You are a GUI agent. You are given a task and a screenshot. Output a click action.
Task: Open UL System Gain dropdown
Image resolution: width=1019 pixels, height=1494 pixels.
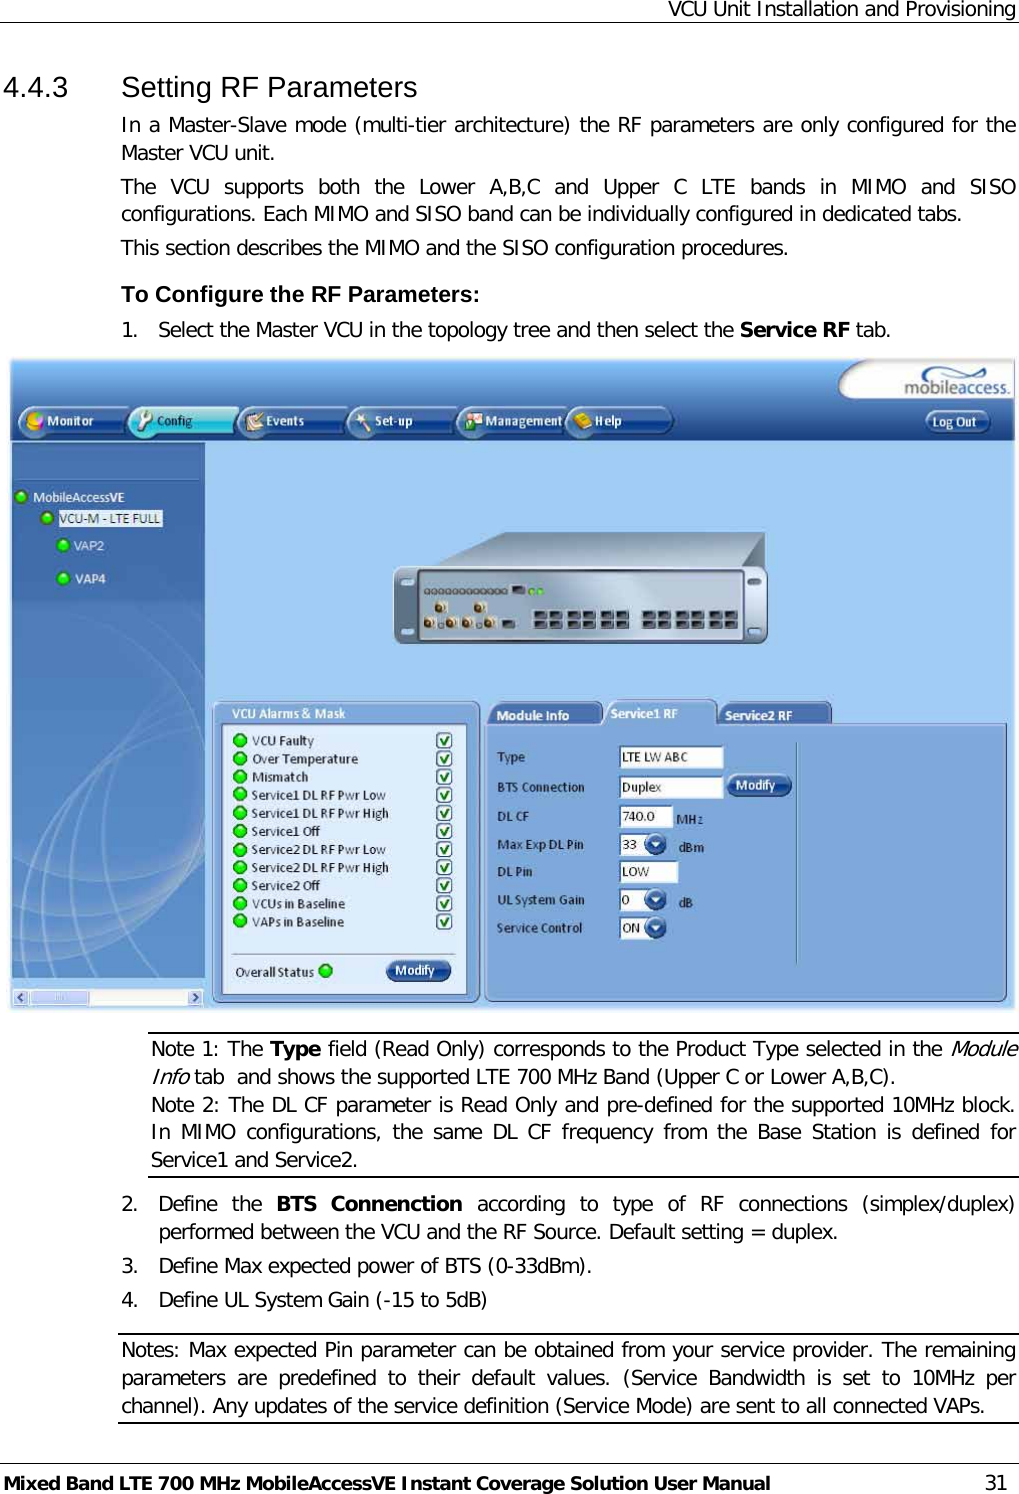[655, 900]
